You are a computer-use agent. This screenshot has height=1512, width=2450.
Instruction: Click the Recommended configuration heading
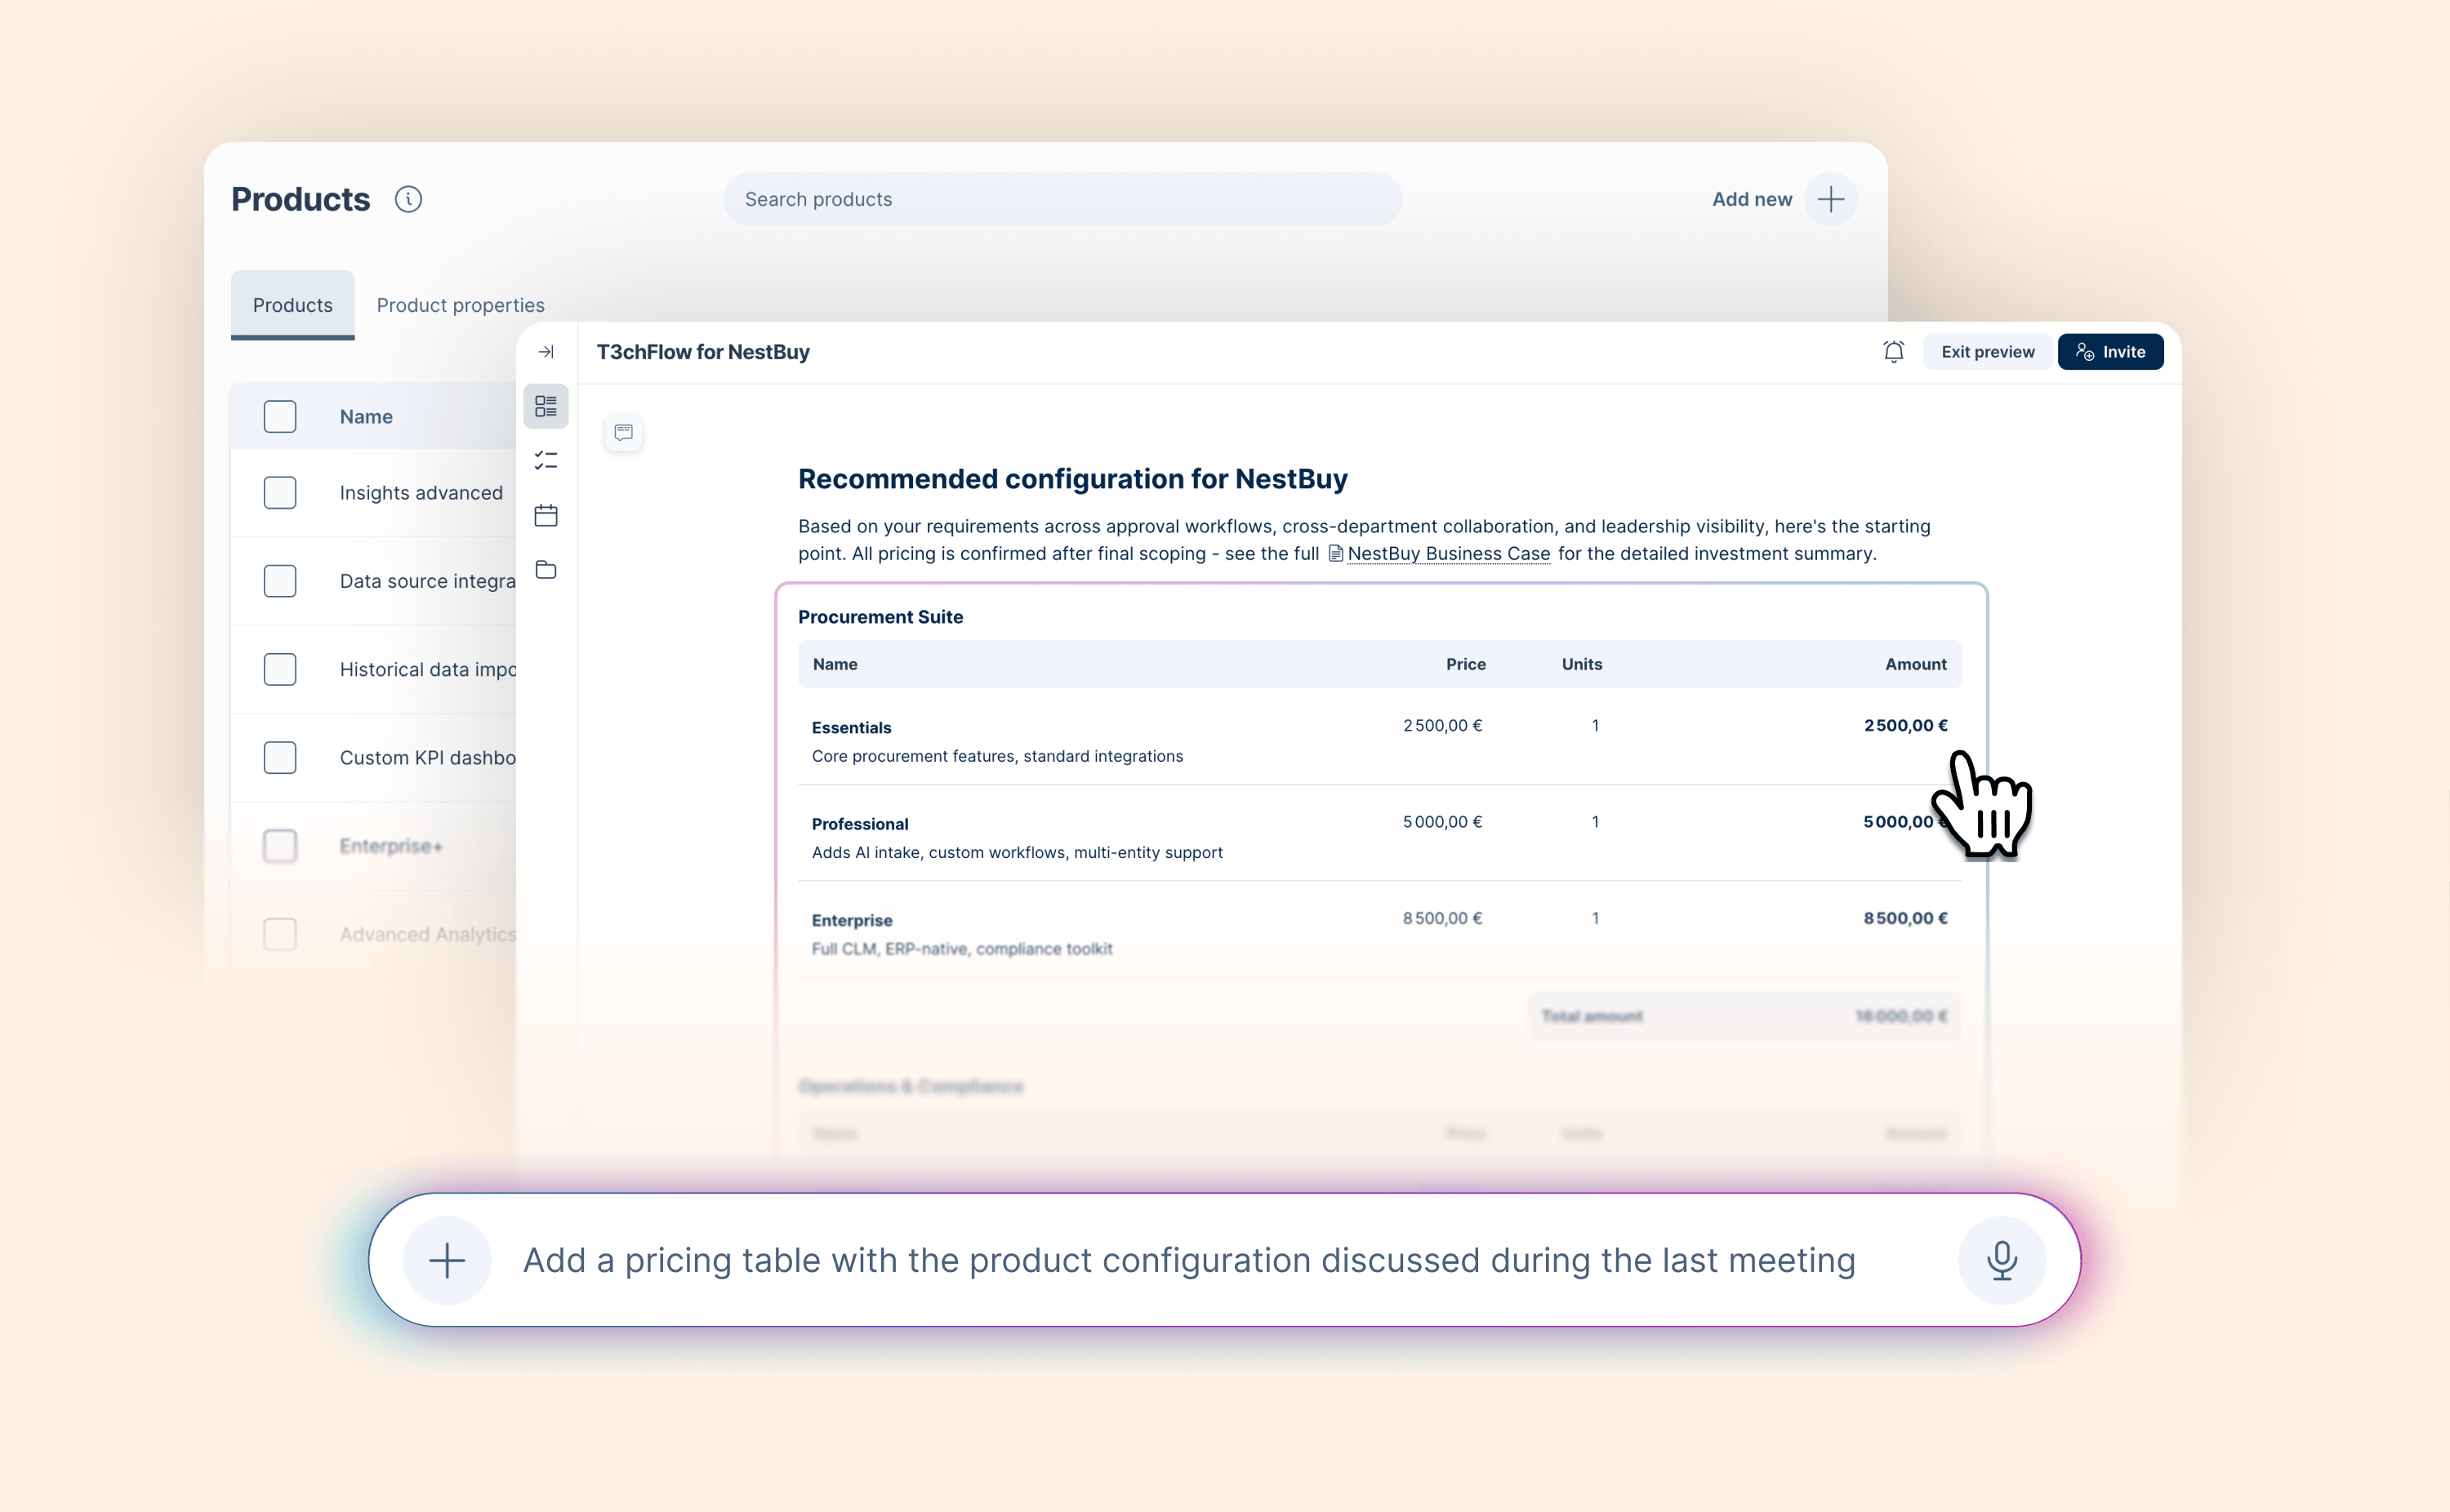[1073, 479]
